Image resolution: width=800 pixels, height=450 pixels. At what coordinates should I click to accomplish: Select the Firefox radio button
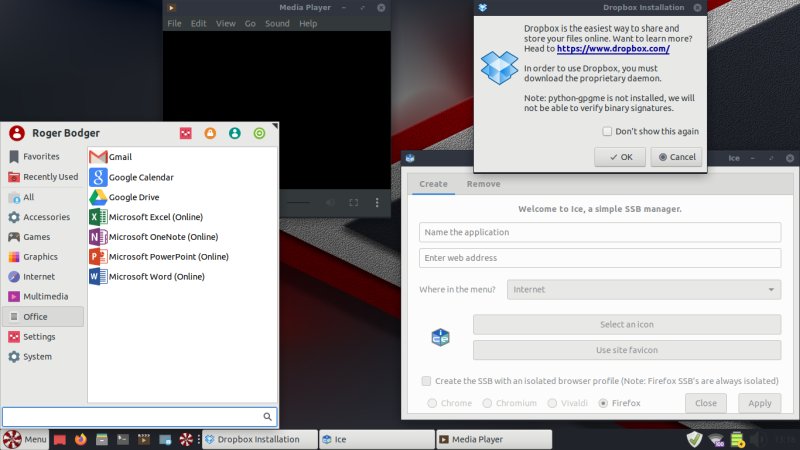[603, 403]
